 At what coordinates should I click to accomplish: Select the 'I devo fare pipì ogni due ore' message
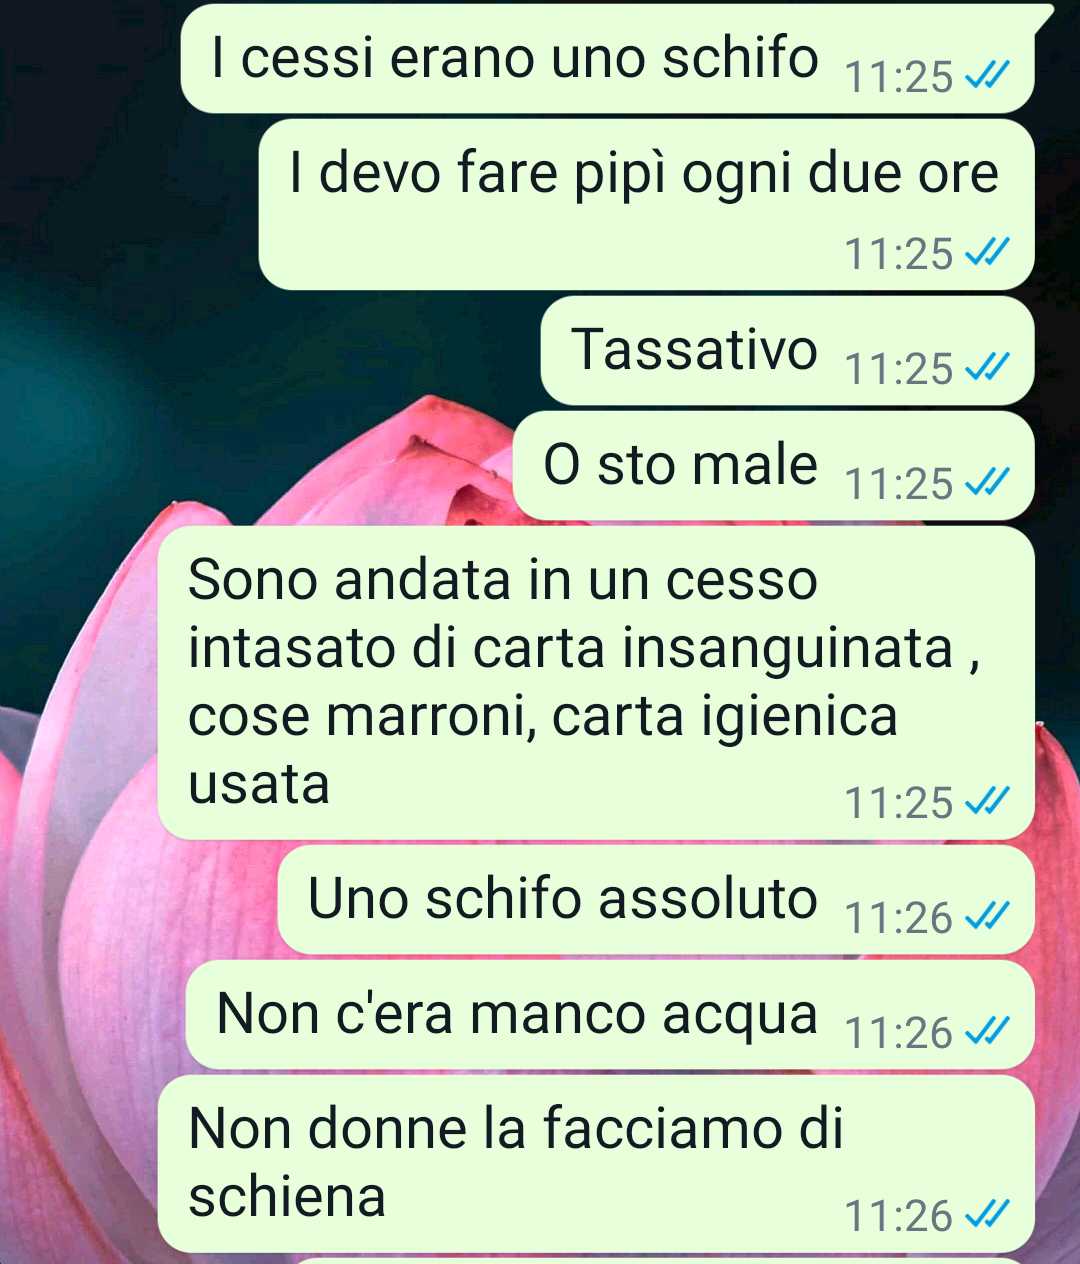point(646,205)
